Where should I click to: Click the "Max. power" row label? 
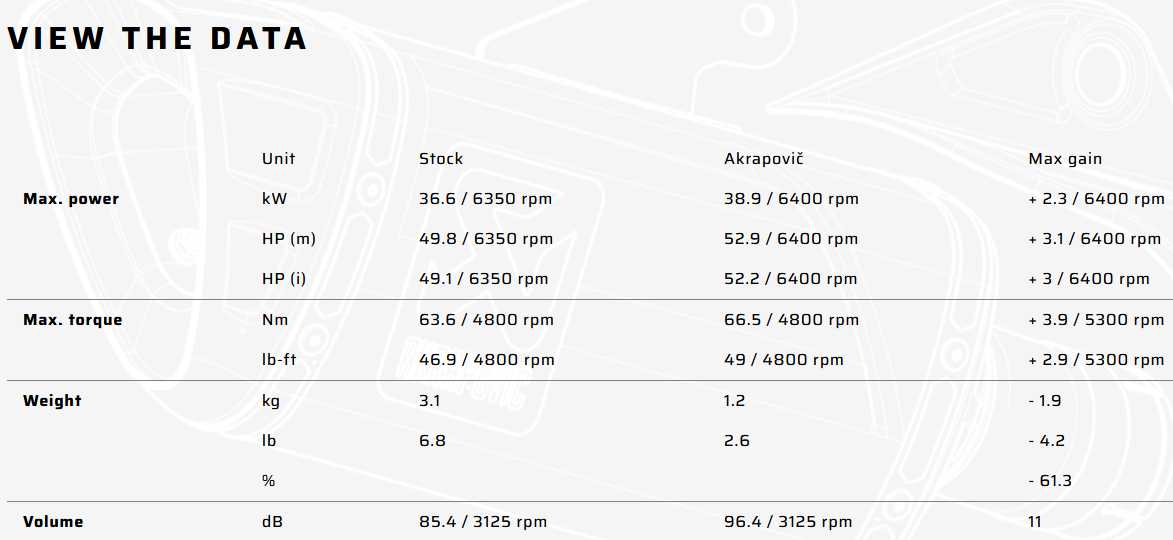coord(71,198)
